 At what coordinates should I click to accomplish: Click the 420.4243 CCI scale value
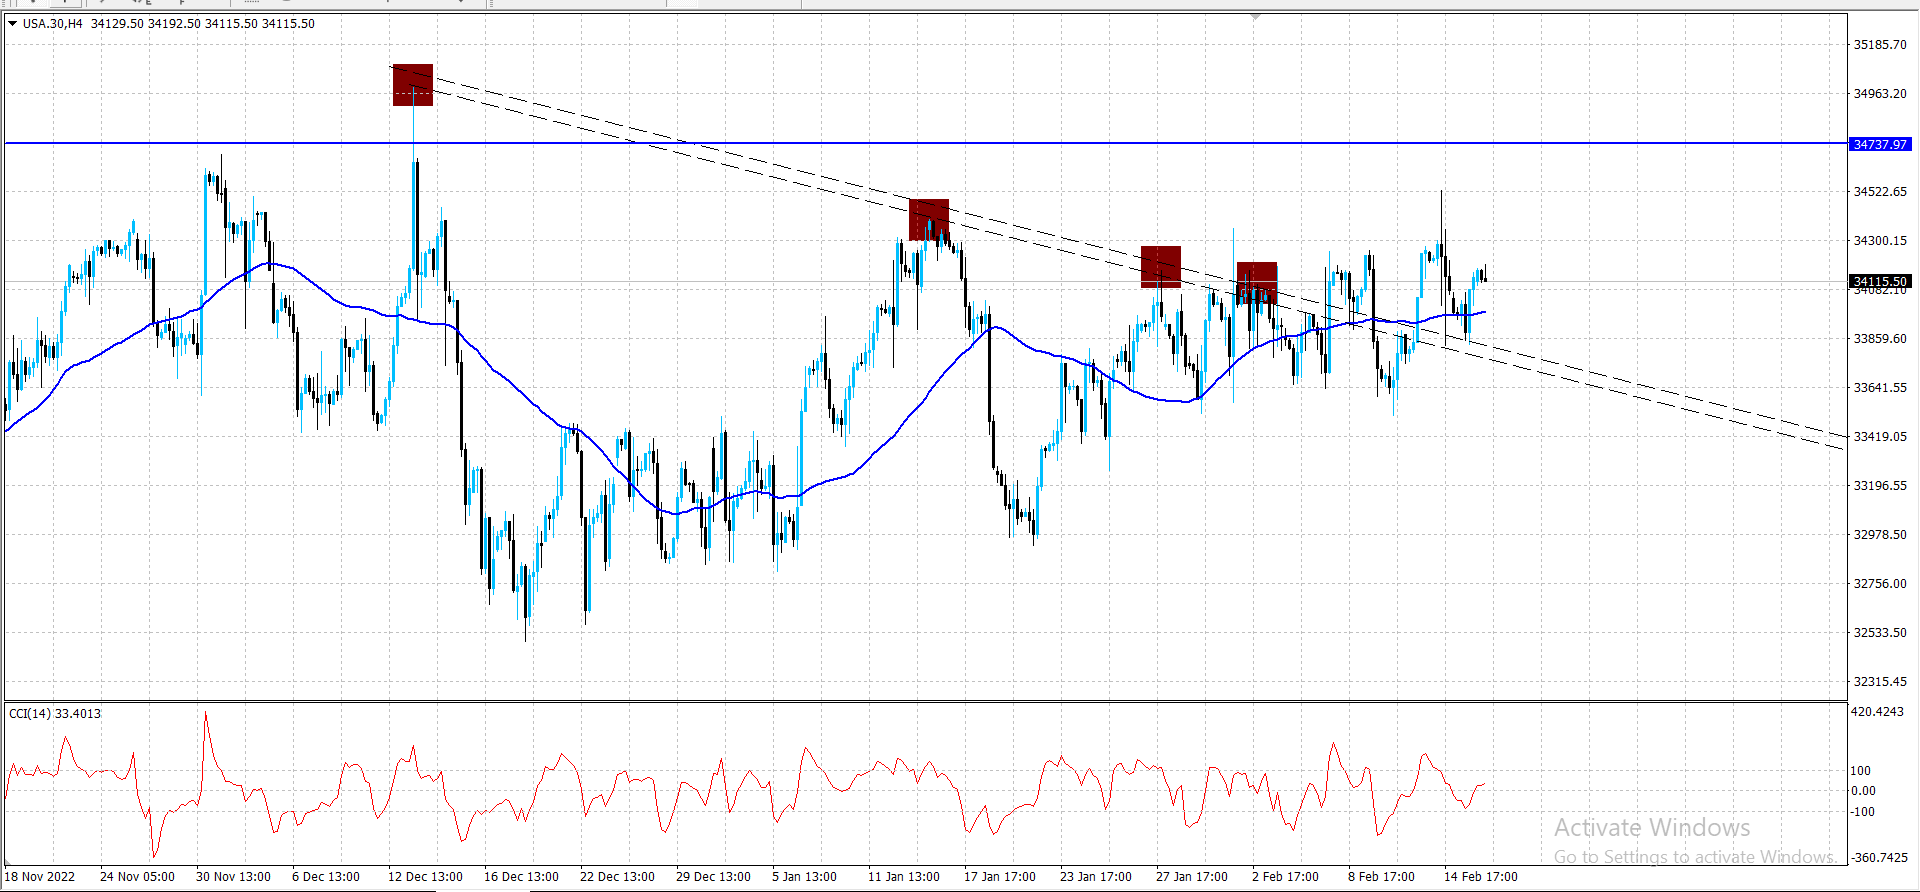coord(1878,712)
